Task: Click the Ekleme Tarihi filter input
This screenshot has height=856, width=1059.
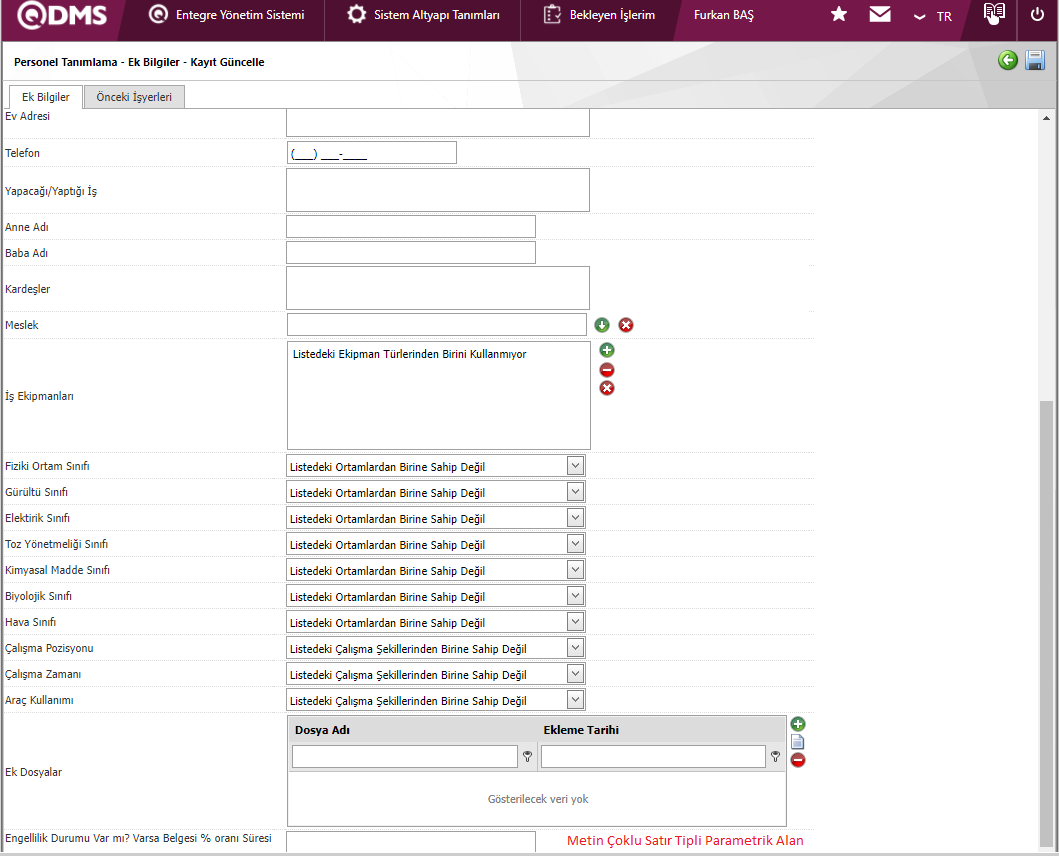Action: (653, 757)
